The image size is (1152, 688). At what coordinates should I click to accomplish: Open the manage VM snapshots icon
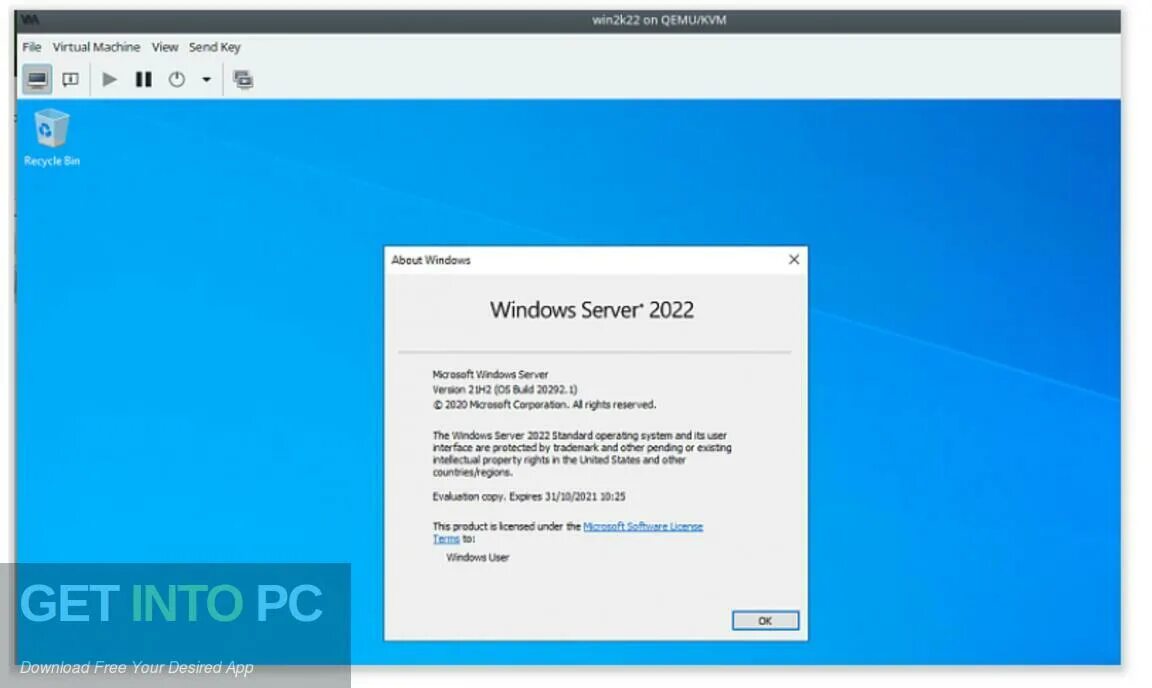242,79
